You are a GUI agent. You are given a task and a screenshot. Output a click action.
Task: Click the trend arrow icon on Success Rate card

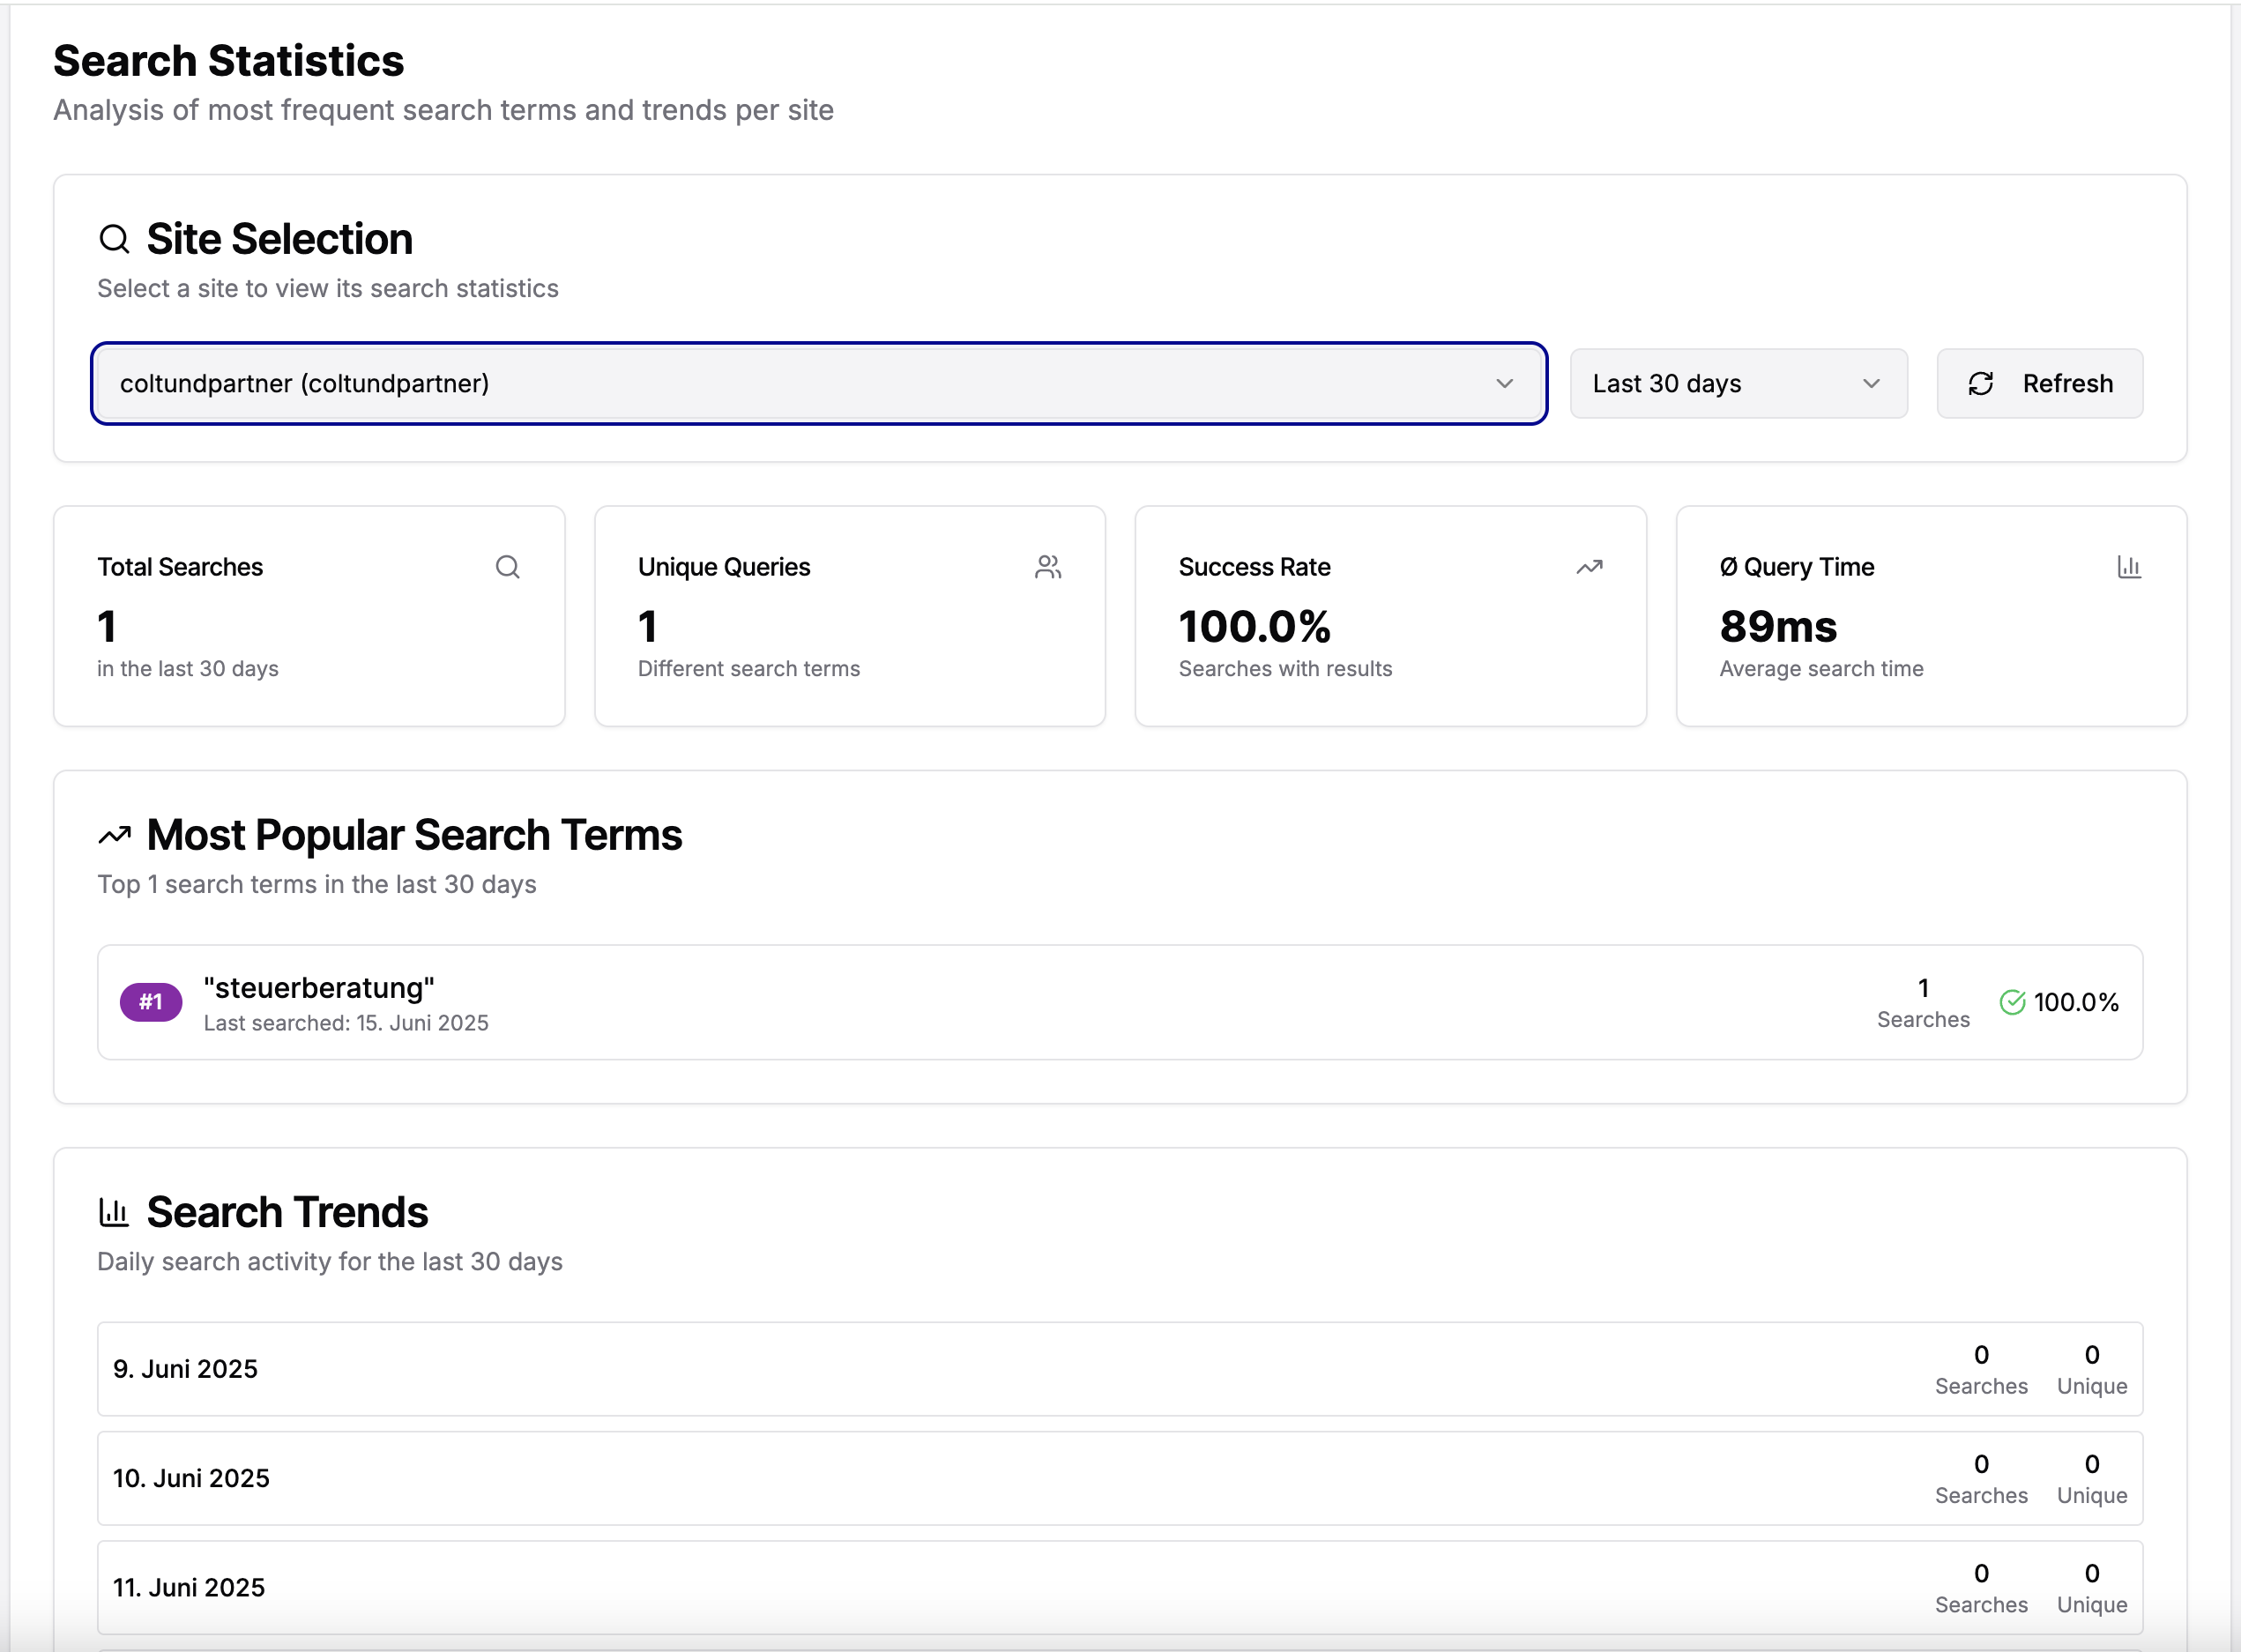pyautogui.click(x=1590, y=566)
